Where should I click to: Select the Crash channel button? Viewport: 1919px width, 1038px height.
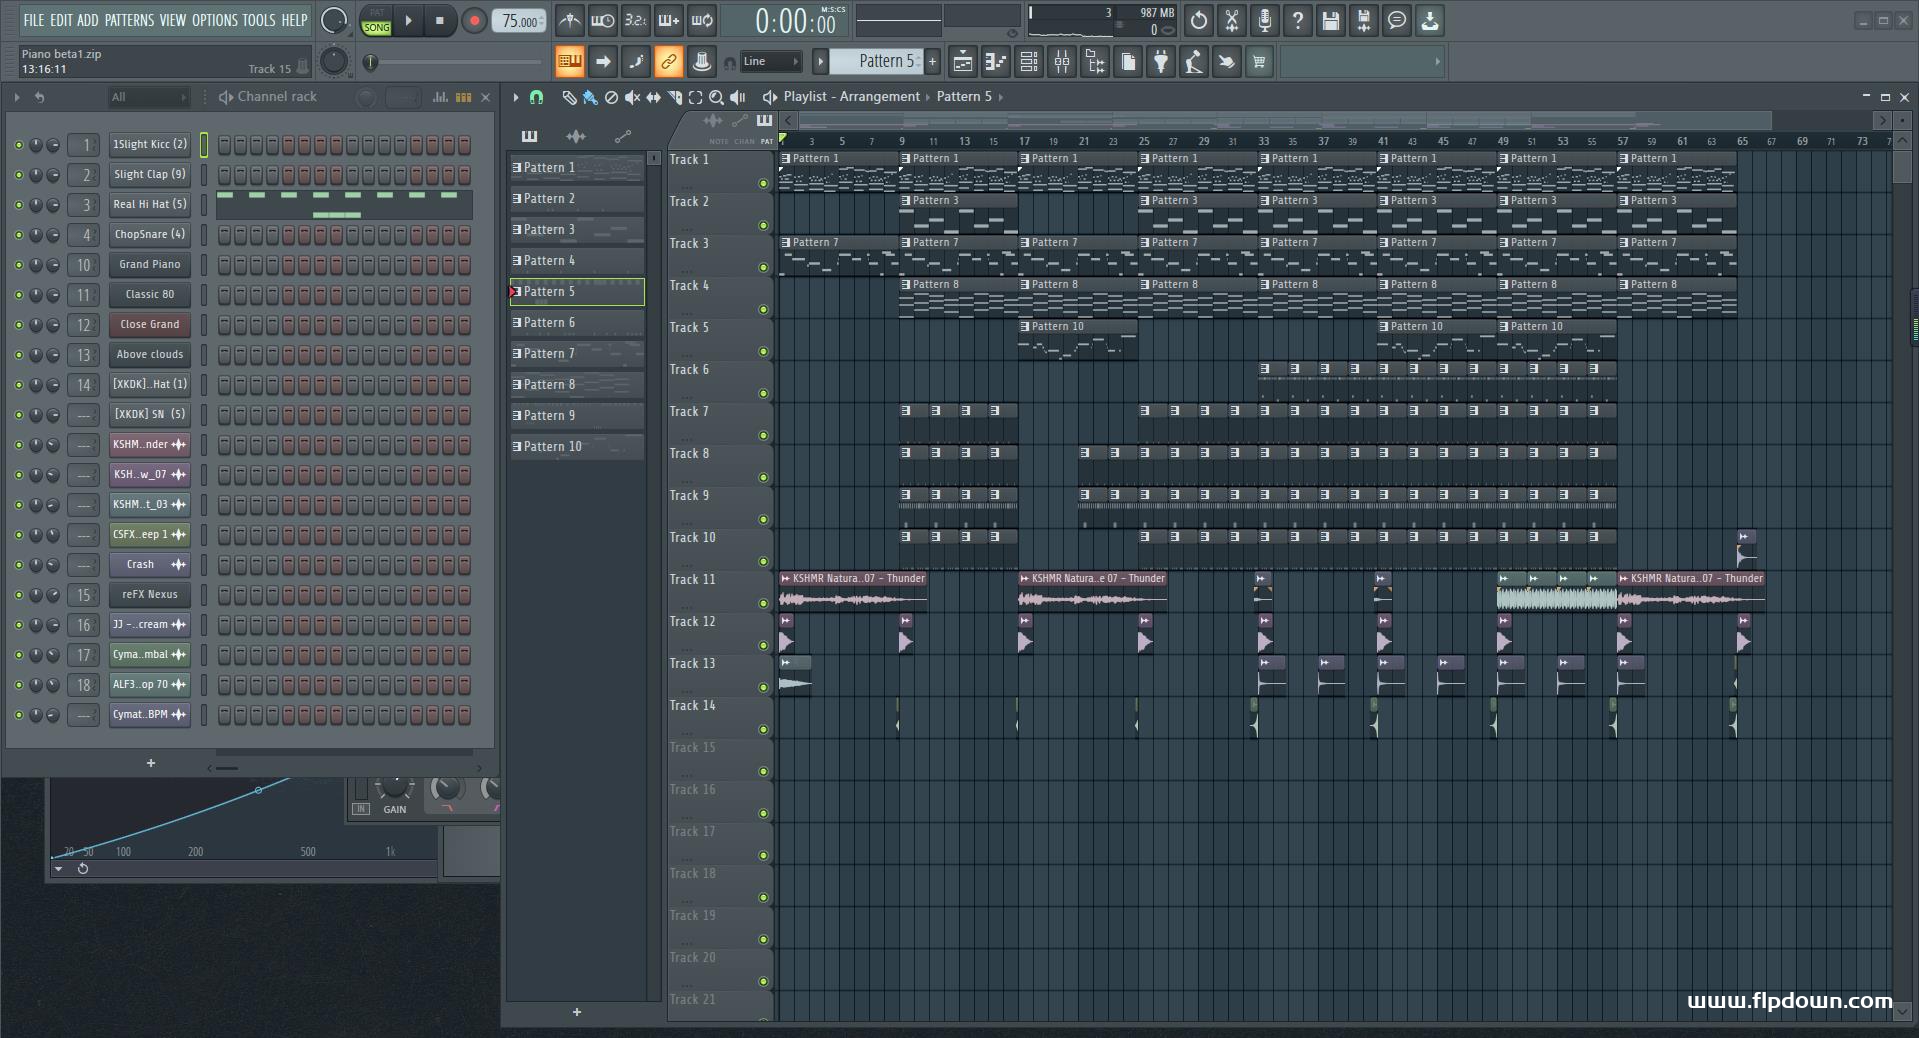[x=150, y=564]
